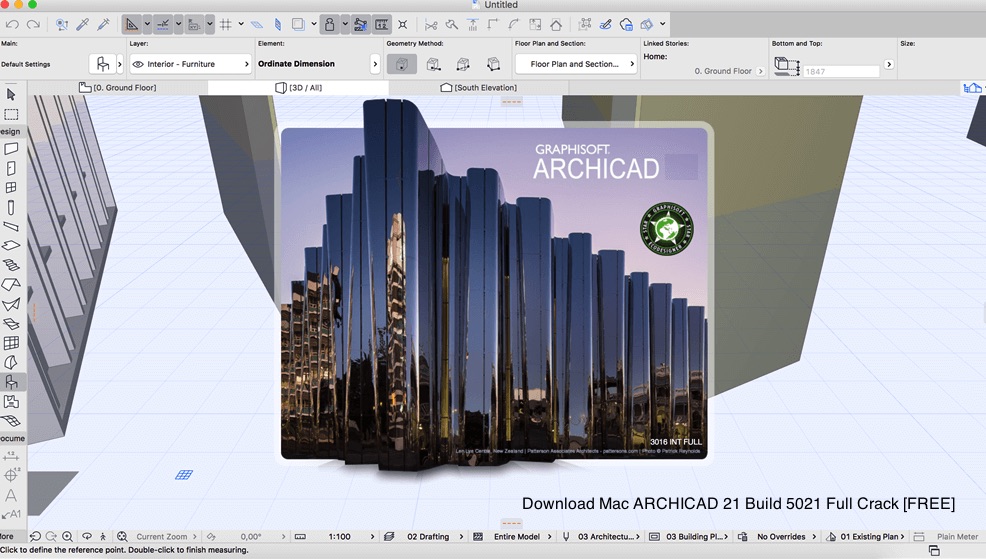This screenshot has width=986, height=559.
Task: Click the scissors Split tool icon
Action: pos(431,25)
